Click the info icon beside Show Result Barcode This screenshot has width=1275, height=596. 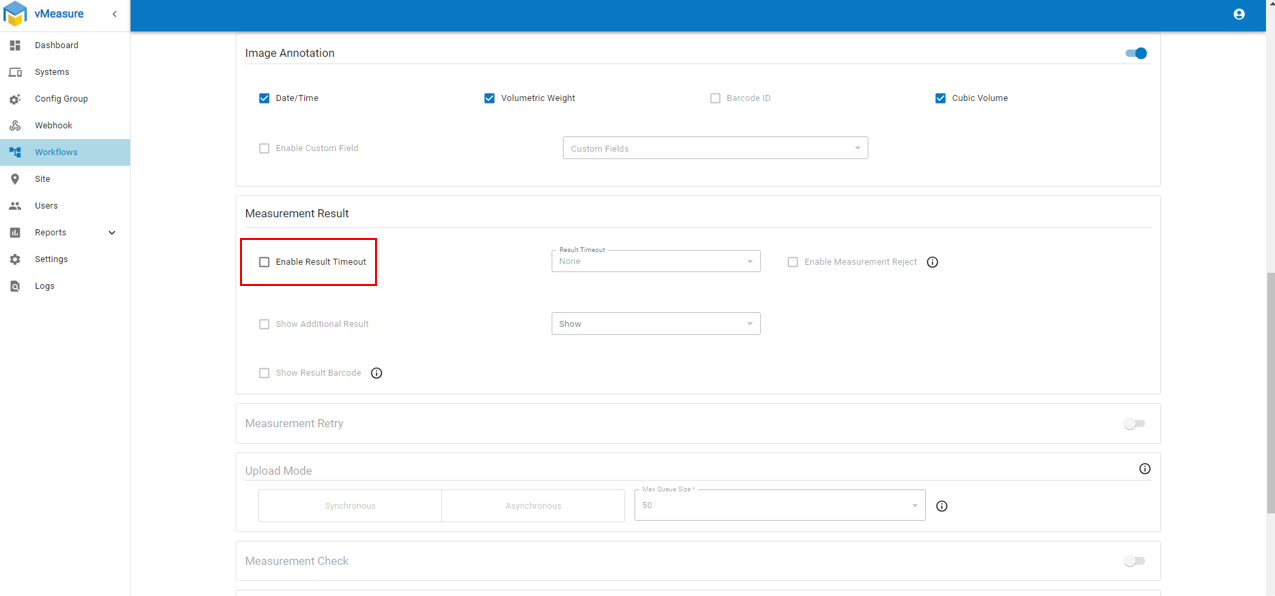(377, 373)
